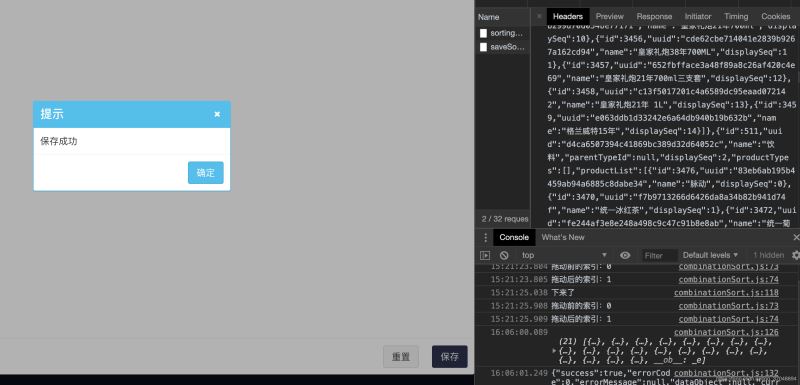
Task: Select the saveSo... request entry
Action: coord(503,47)
